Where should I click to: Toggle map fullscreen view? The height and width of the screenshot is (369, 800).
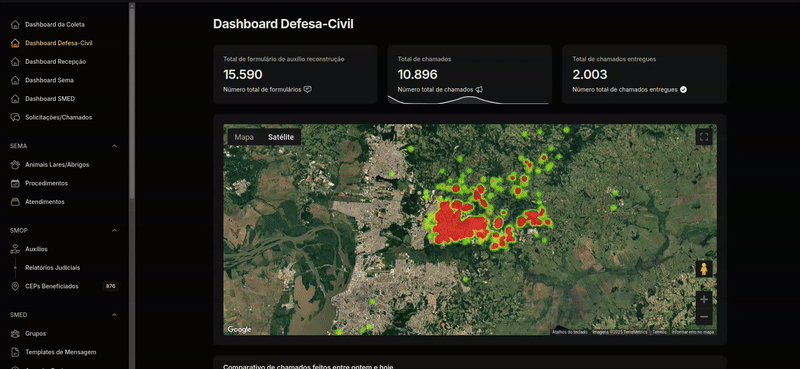(704, 137)
